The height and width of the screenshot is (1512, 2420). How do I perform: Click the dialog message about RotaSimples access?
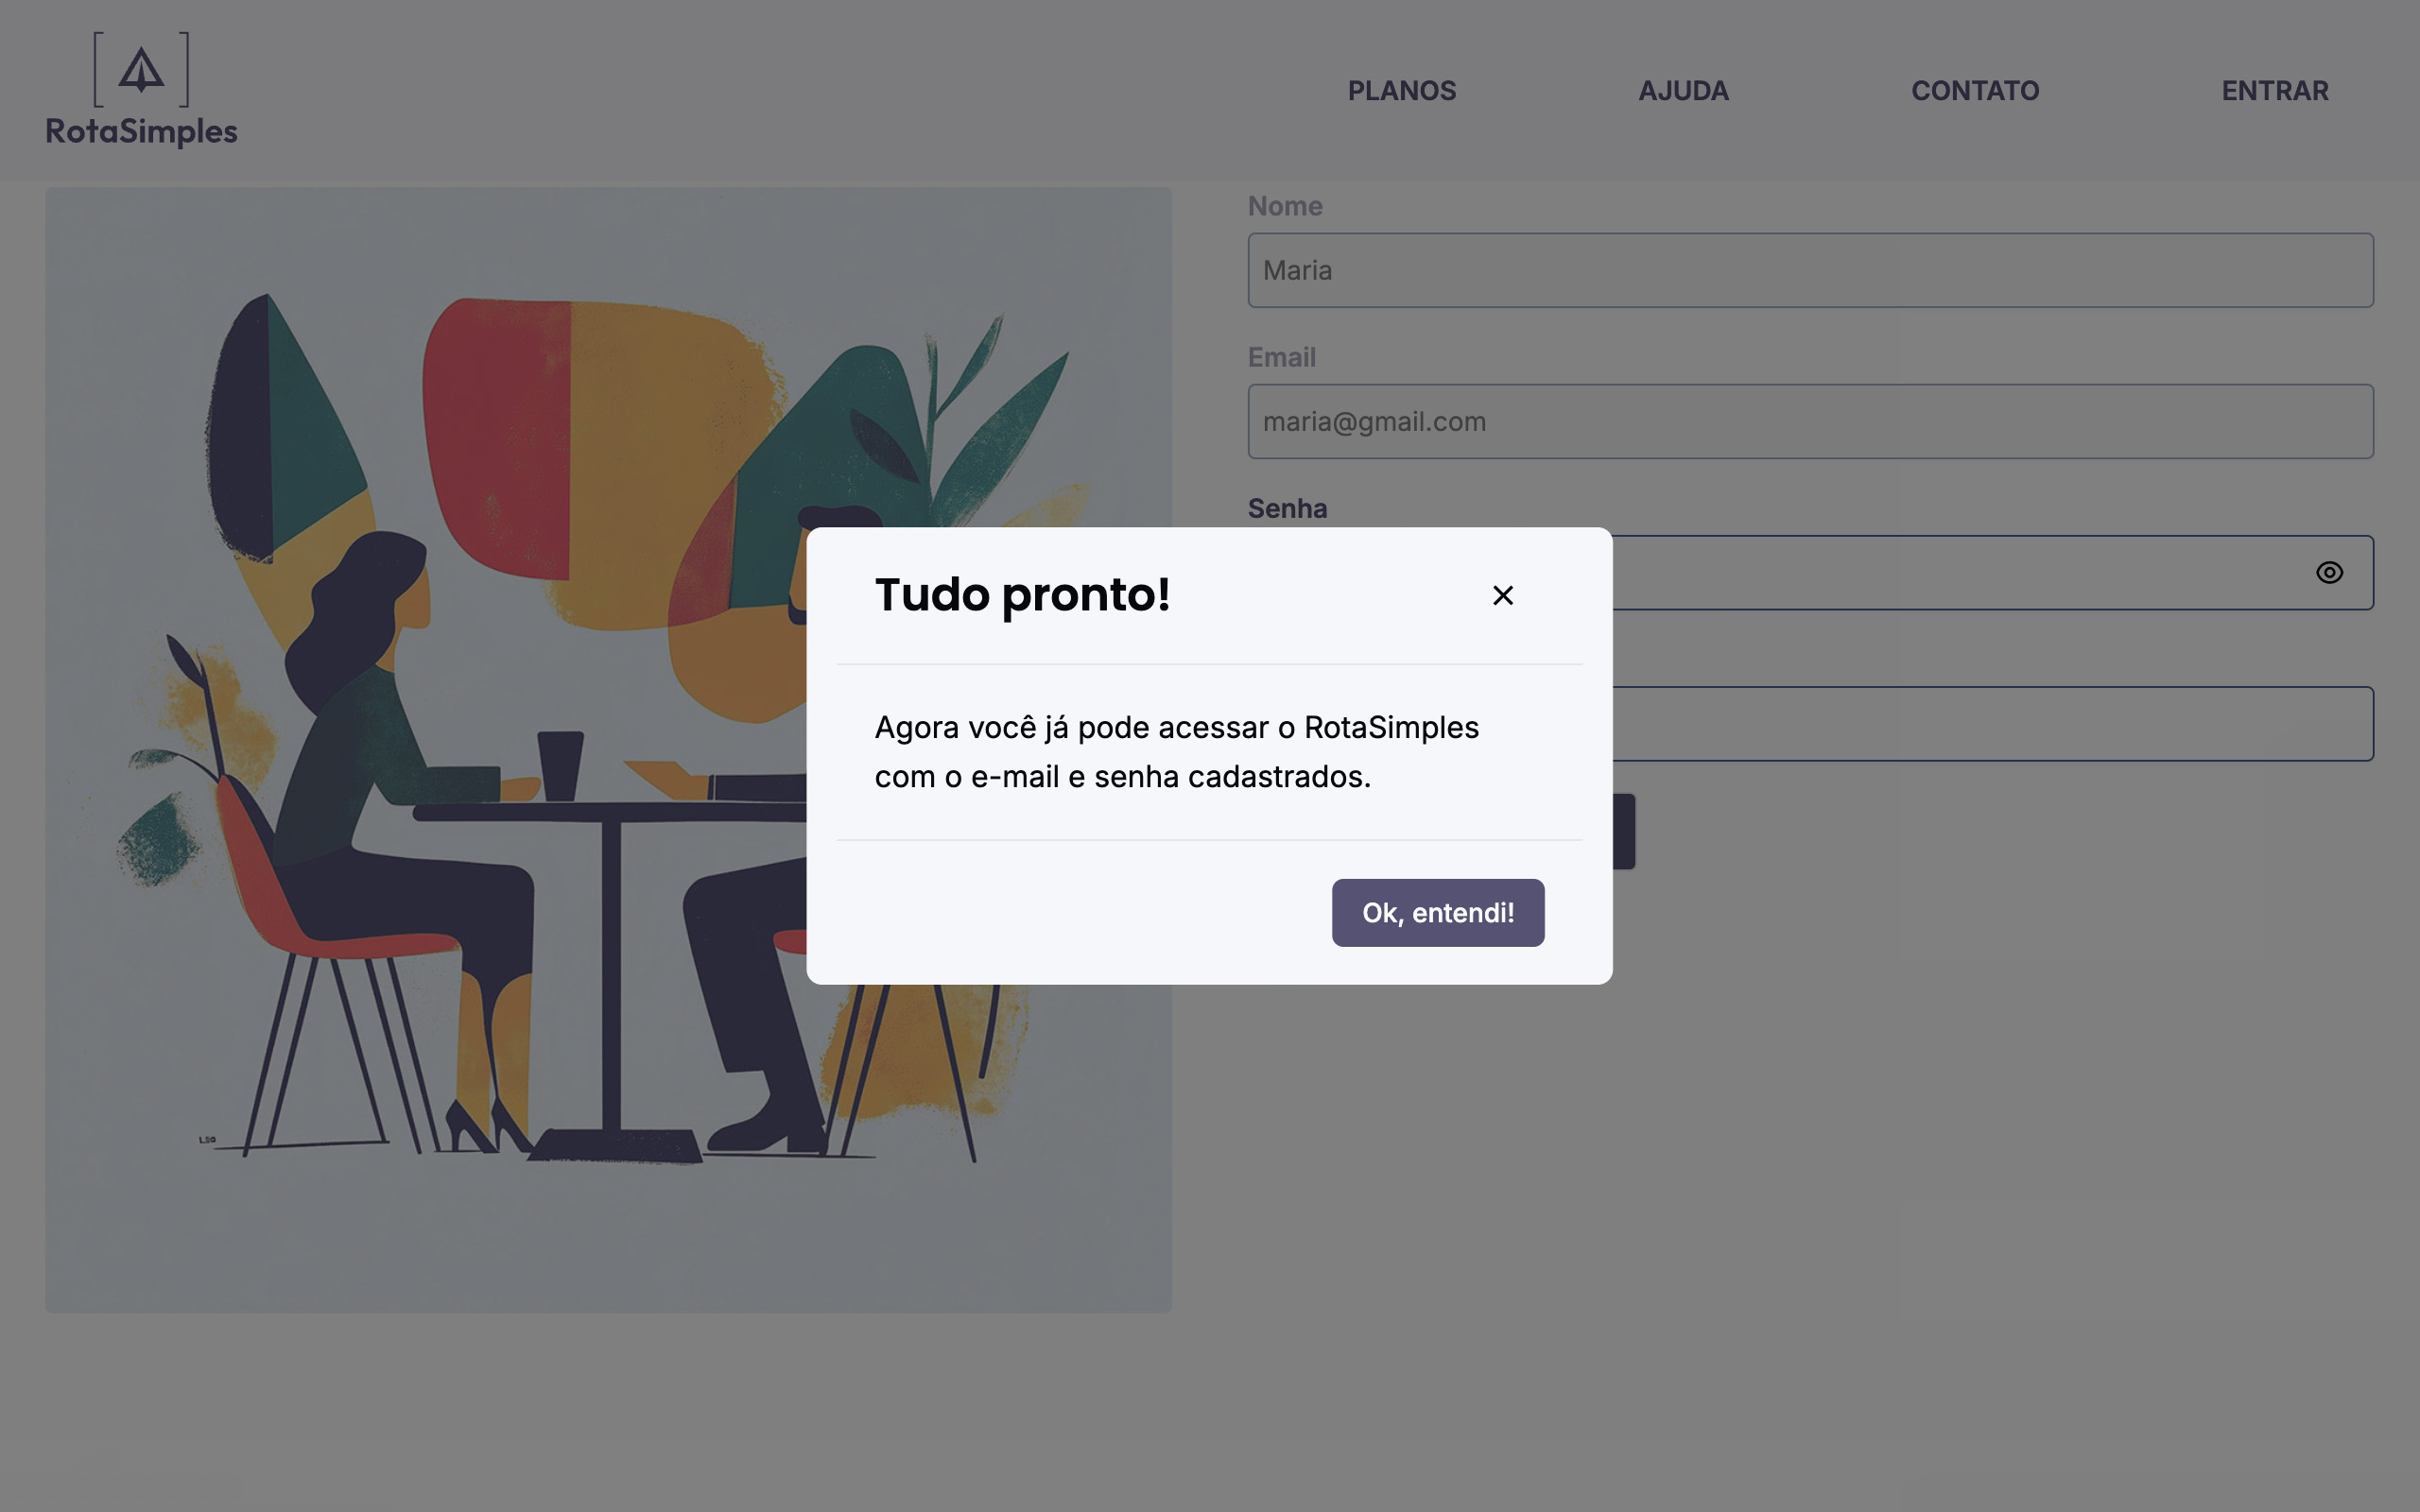click(1176, 752)
